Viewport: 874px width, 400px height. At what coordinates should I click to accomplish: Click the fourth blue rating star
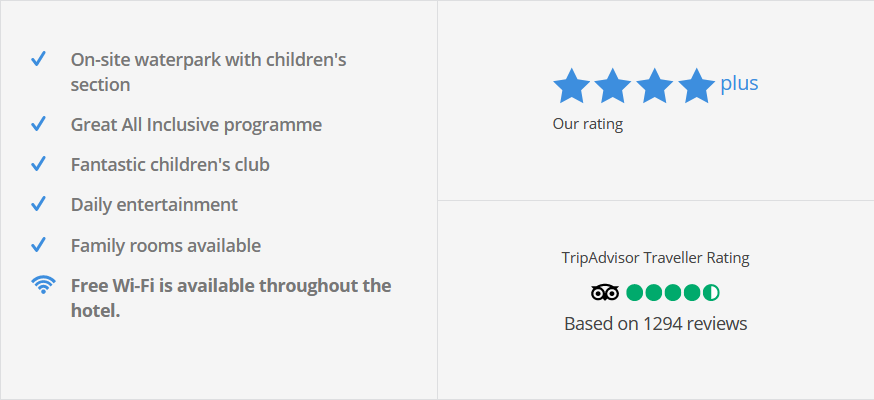(696, 87)
